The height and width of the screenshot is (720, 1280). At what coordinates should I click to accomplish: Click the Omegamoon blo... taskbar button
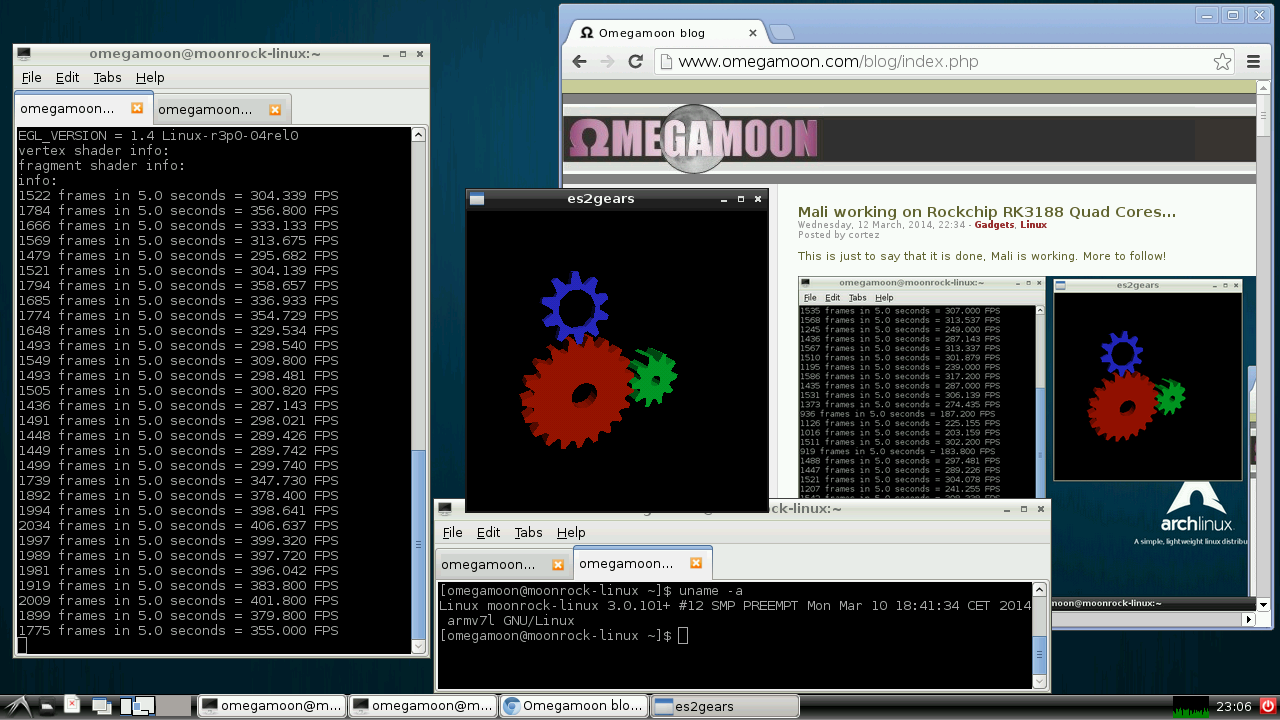(x=573, y=706)
